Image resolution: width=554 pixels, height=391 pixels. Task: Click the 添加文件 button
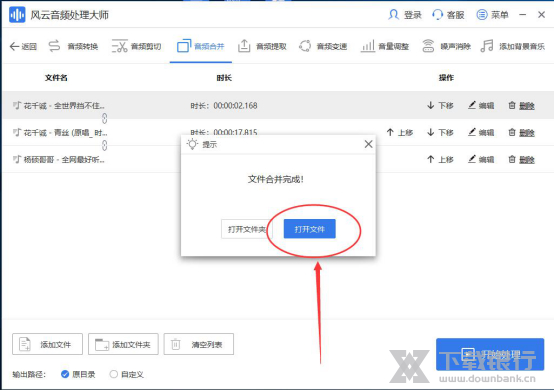tap(47, 344)
